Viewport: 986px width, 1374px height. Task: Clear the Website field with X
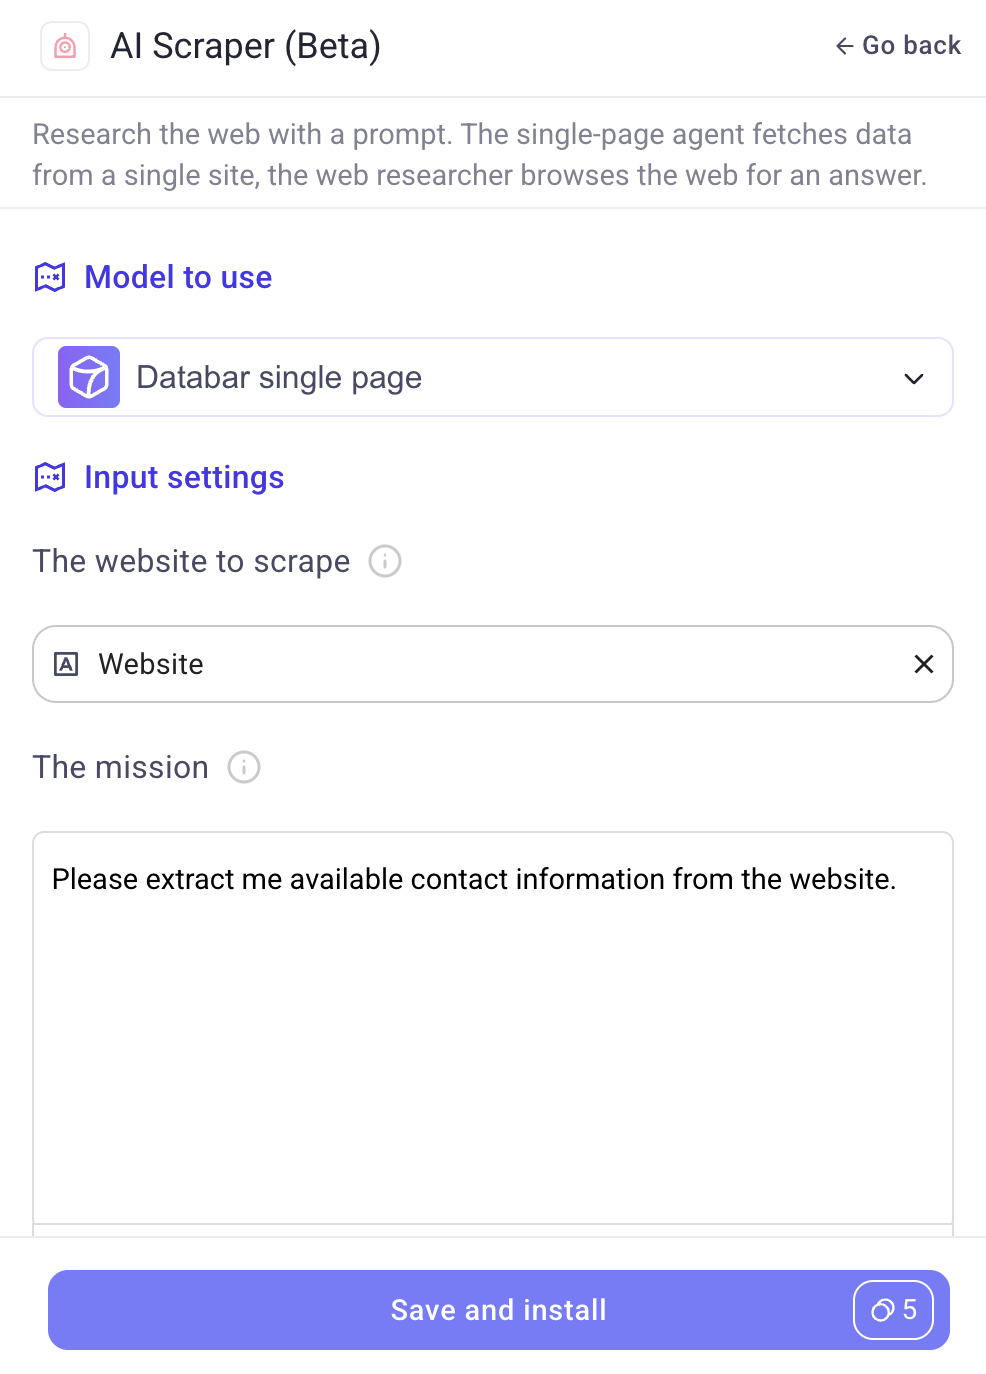[x=924, y=664]
